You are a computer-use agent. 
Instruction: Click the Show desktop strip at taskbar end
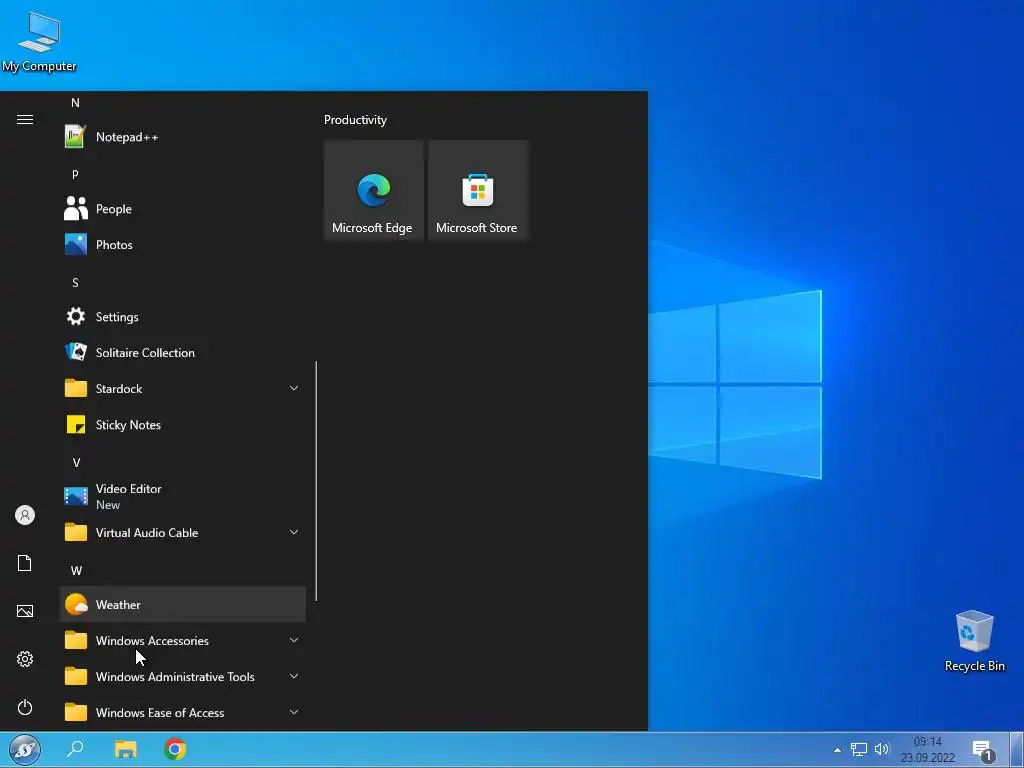point(1017,750)
